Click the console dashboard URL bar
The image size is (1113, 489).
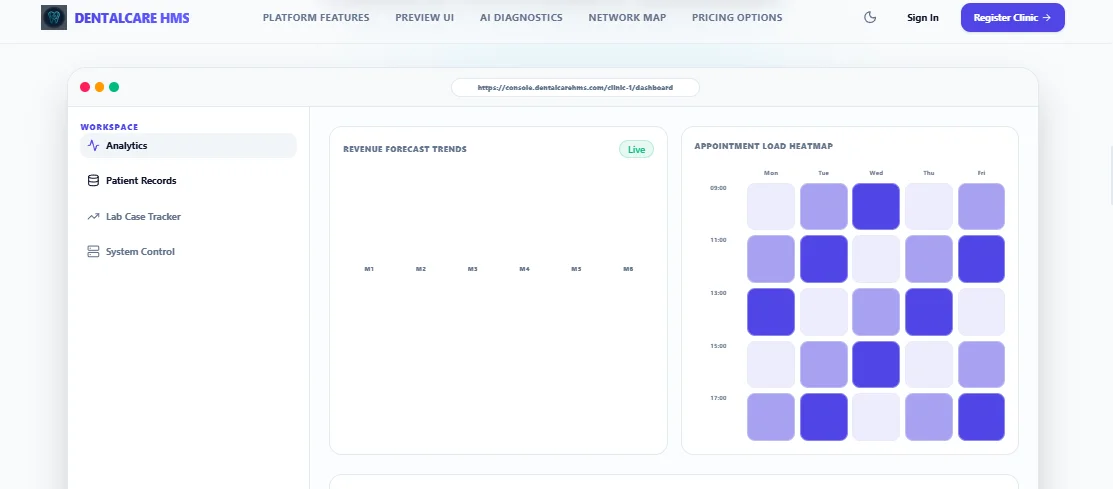point(575,87)
